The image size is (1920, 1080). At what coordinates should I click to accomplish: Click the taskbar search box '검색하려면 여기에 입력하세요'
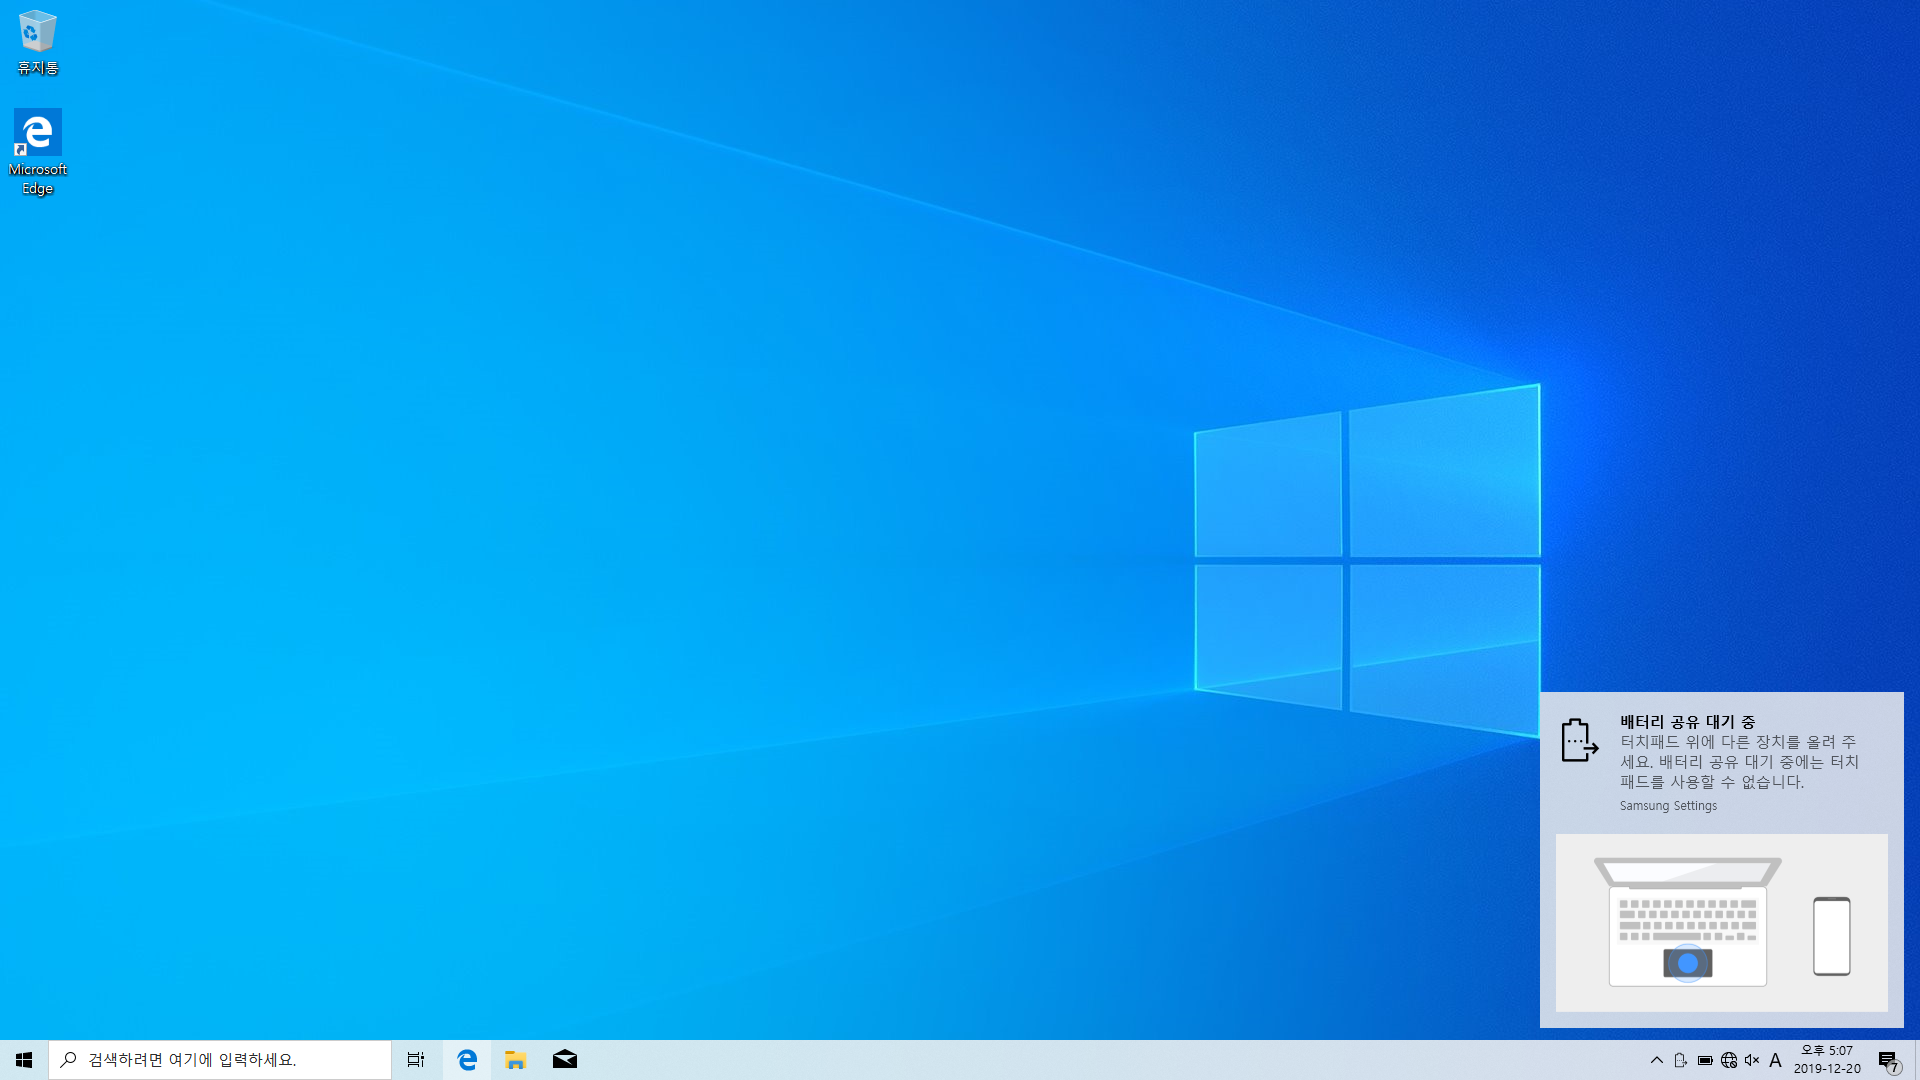(x=220, y=1060)
